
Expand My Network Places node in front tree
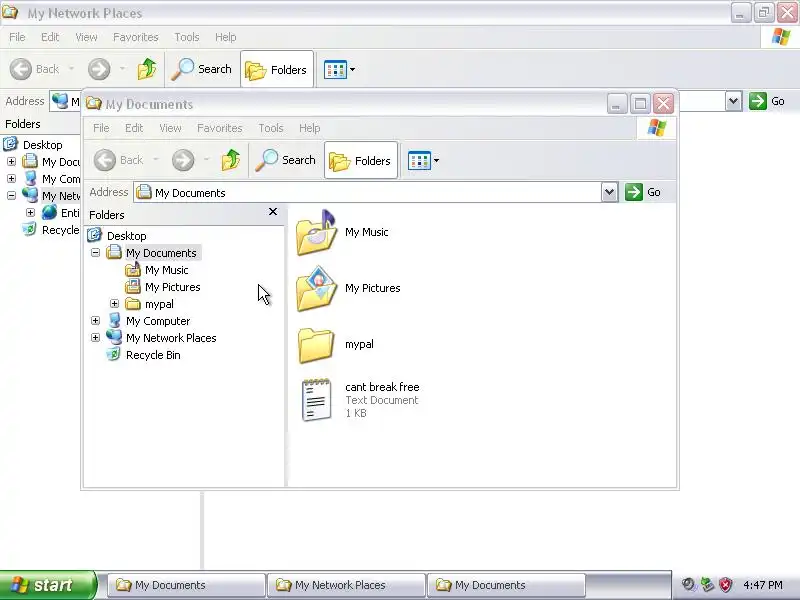[95, 337]
